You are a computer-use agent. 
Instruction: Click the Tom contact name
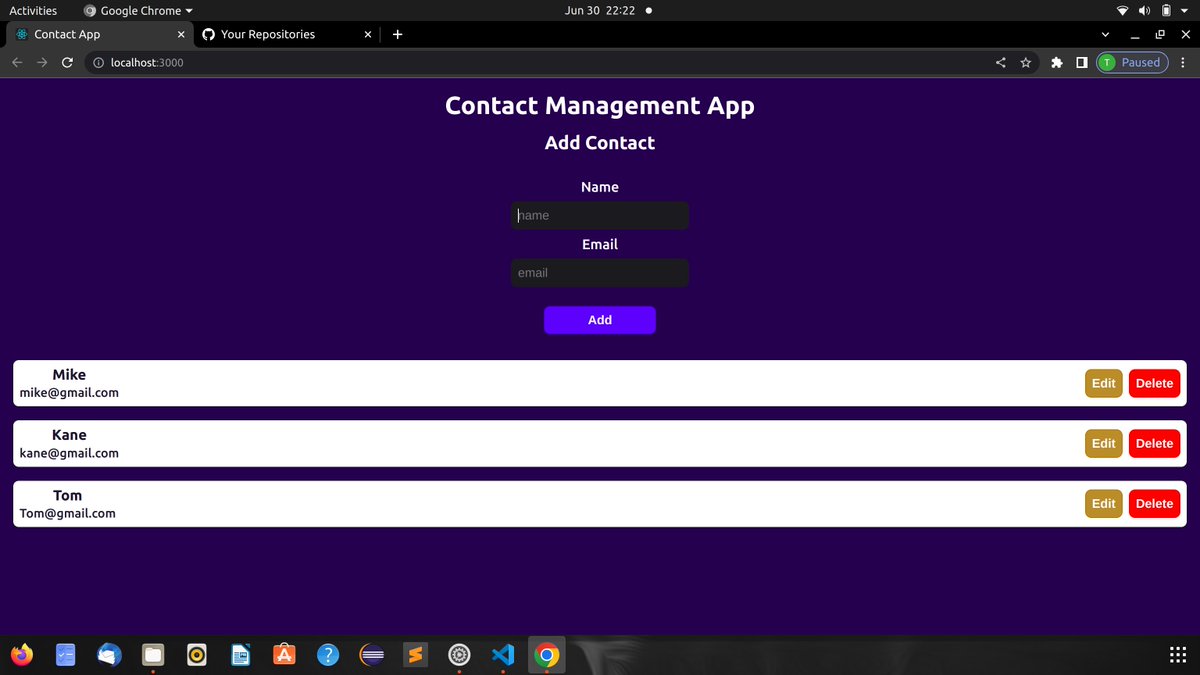68,495
